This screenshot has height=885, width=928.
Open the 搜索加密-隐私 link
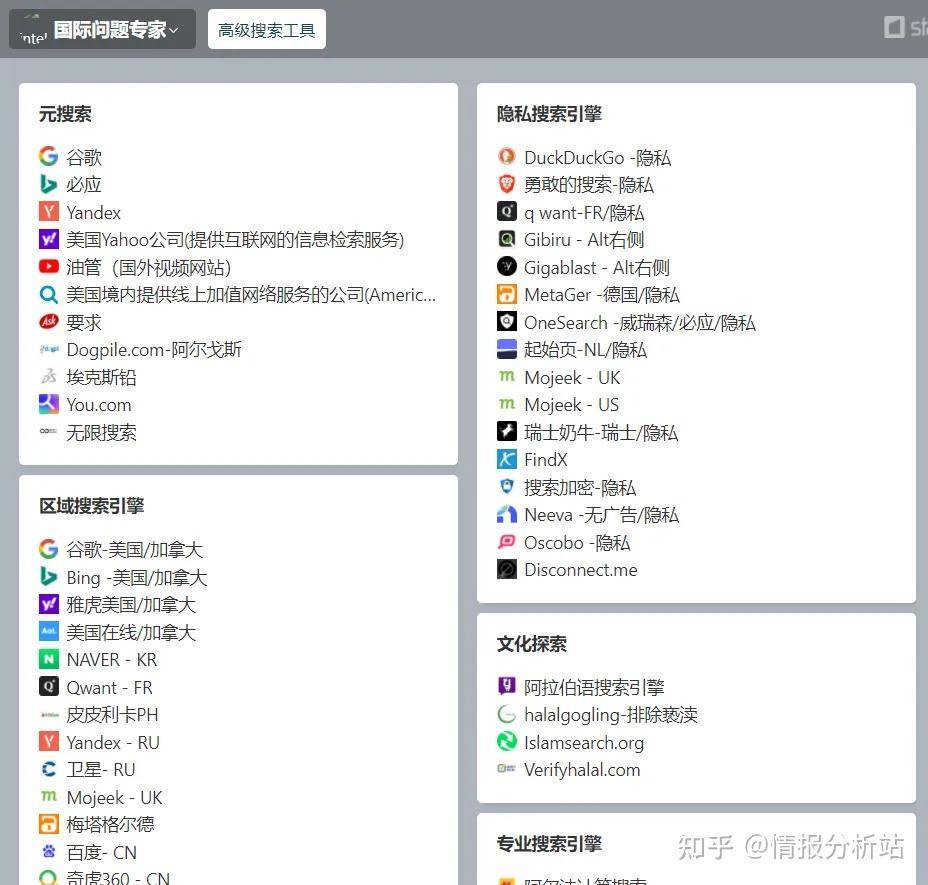[580, 487]
